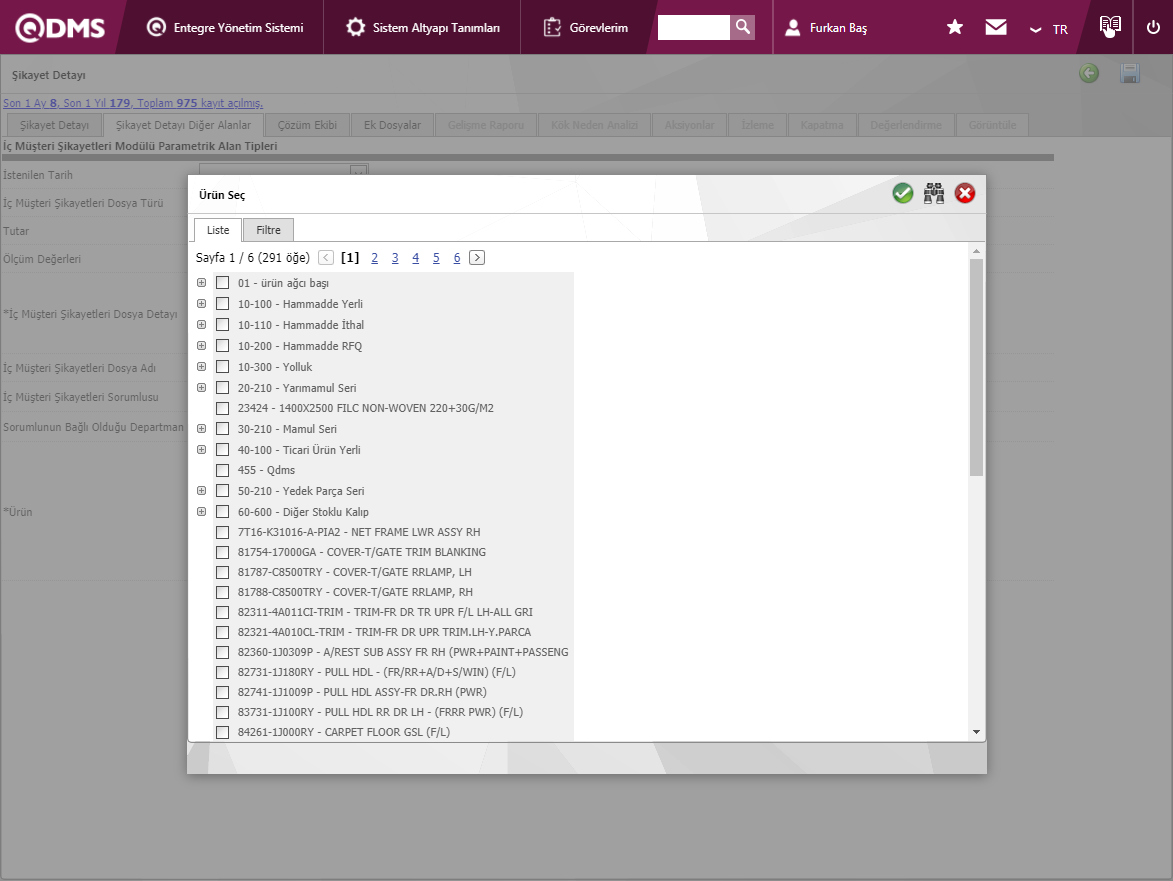This screenshot has height=881, width=1173.
Task: Check the box for 10-100 Hammadde Yerli
Action: (222, 304)
